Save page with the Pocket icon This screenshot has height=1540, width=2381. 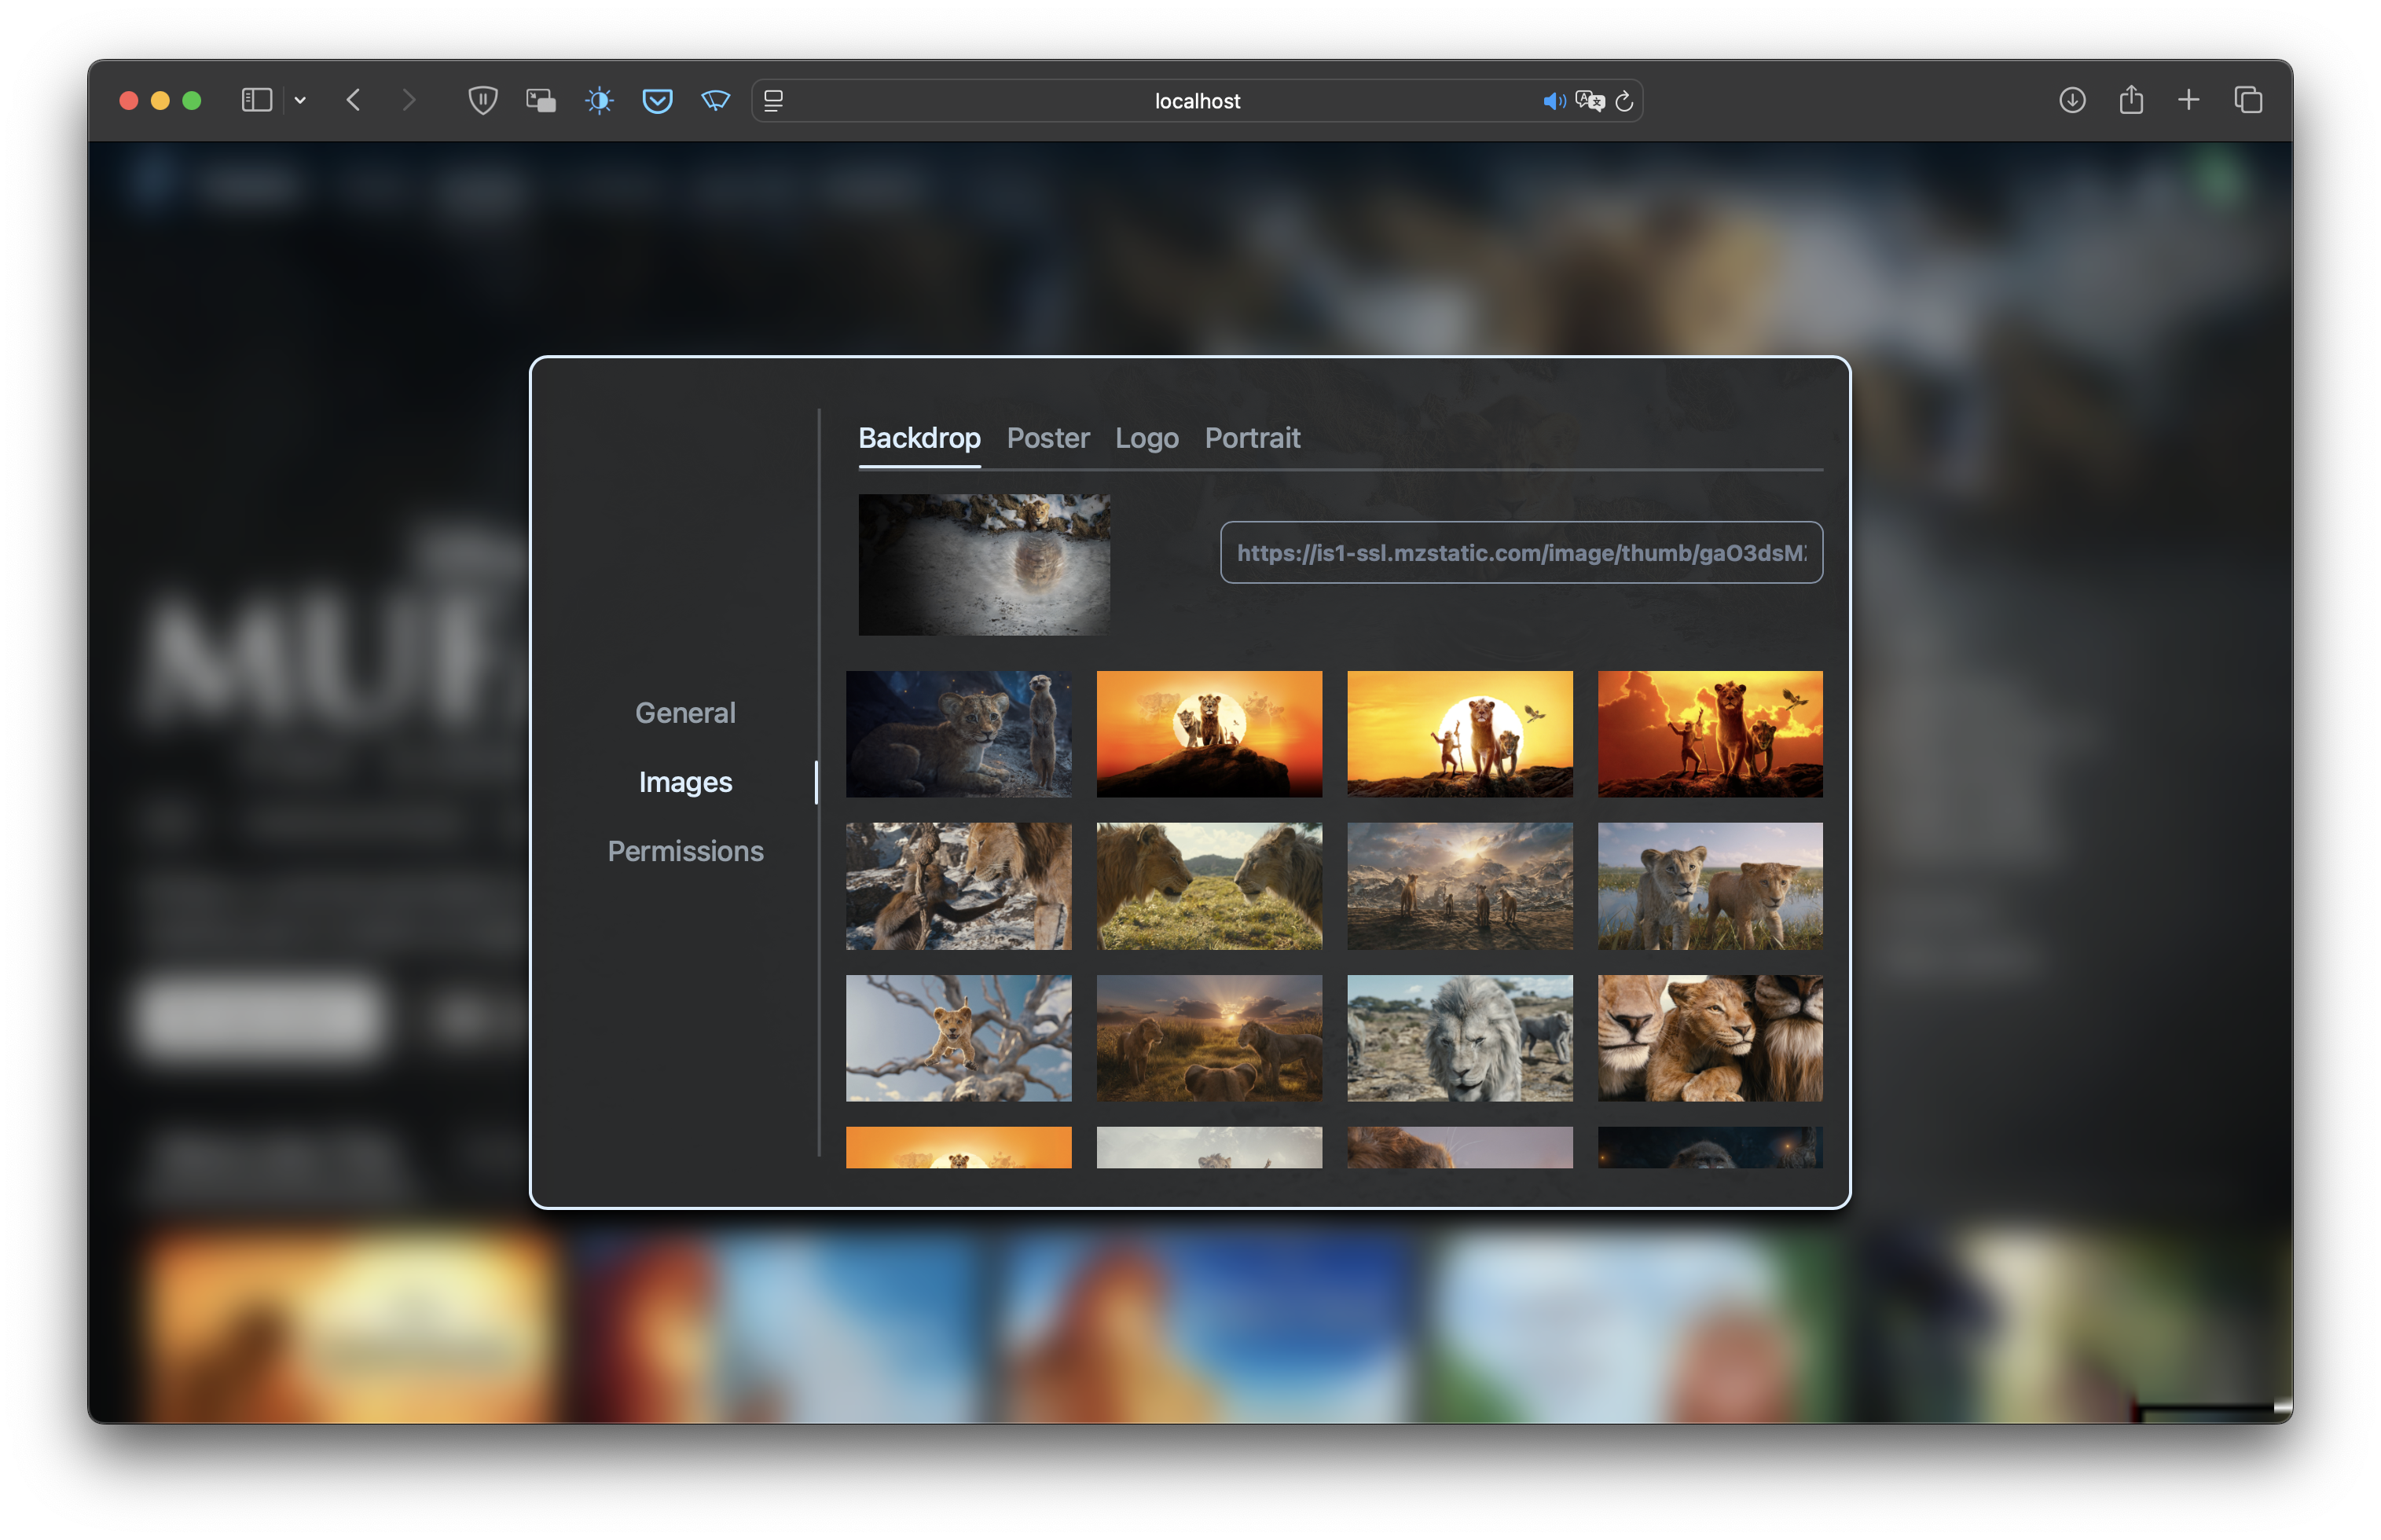point(657,100)
